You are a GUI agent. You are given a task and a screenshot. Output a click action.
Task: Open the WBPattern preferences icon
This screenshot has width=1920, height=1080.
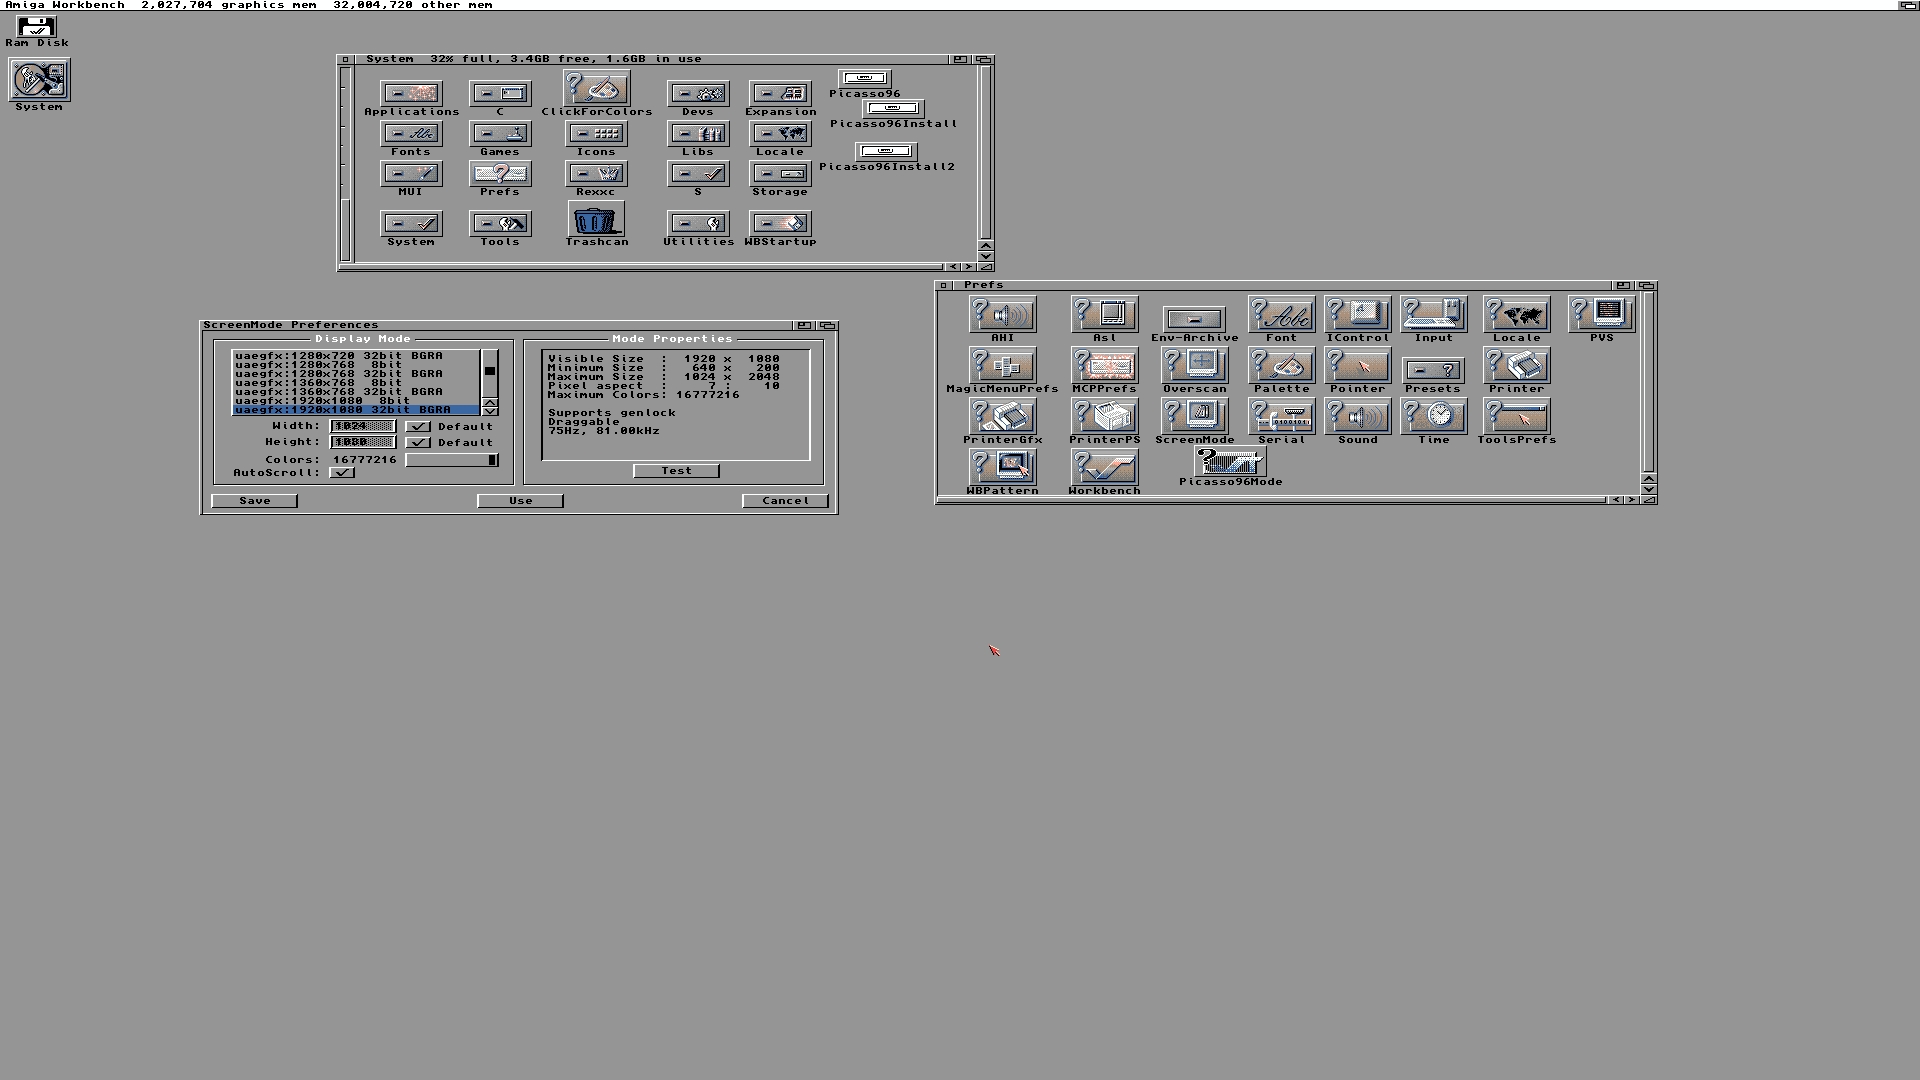[x=1002, y=467]
